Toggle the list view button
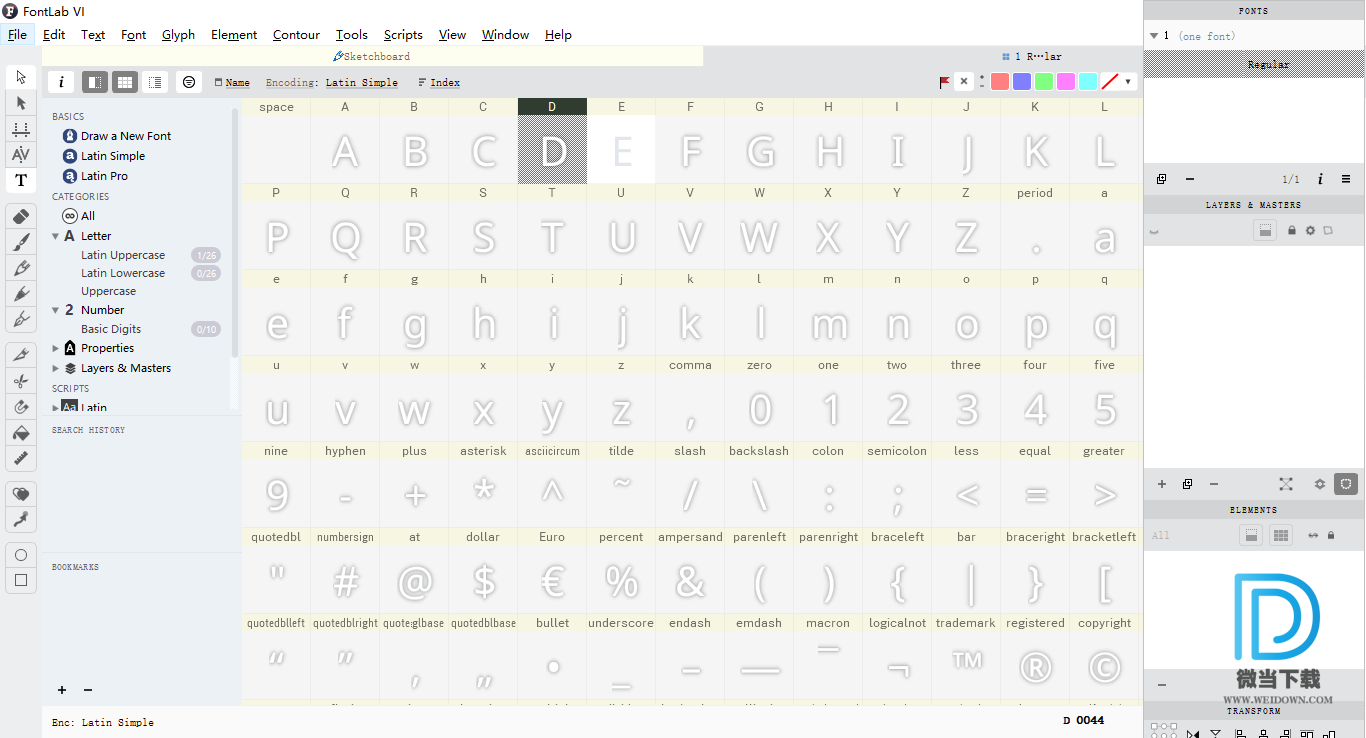 click(155, 82)
